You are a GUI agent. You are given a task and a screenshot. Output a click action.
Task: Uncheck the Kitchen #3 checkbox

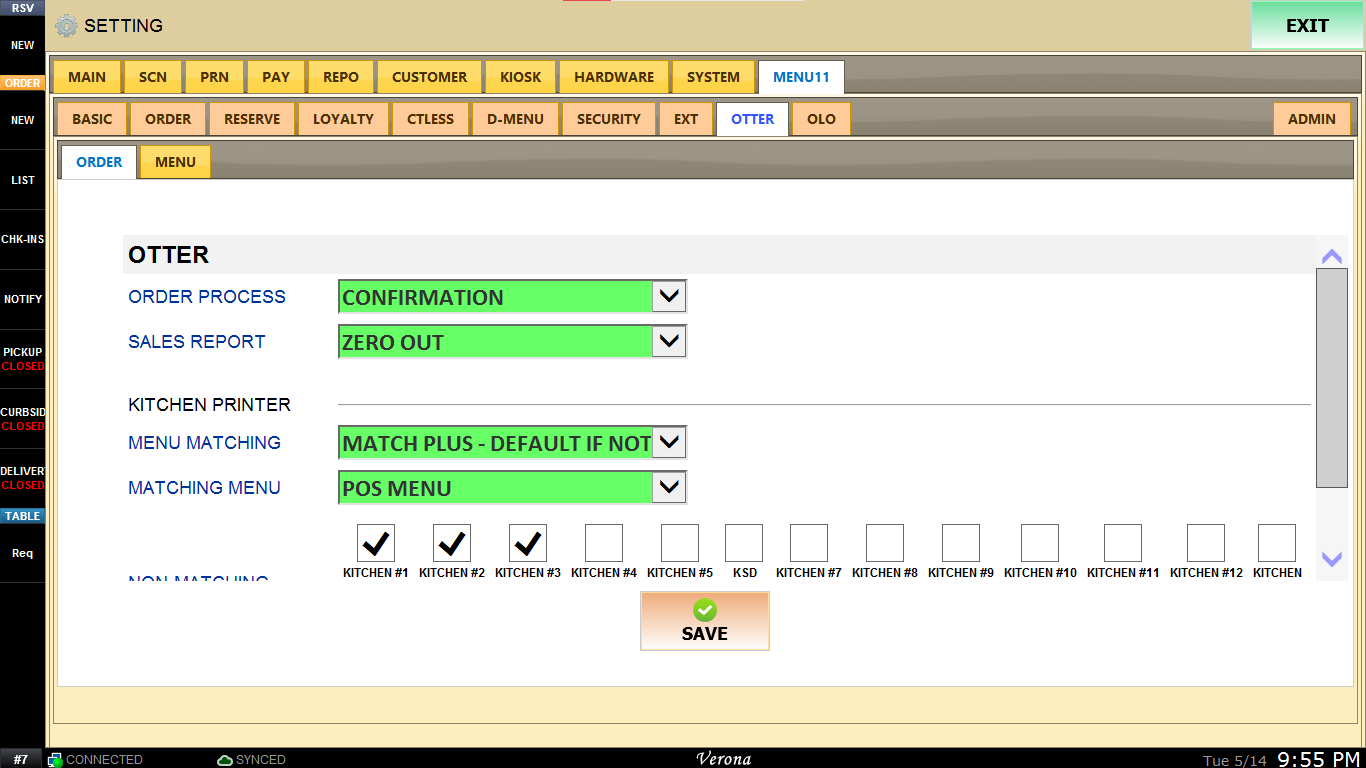(528, 543)
